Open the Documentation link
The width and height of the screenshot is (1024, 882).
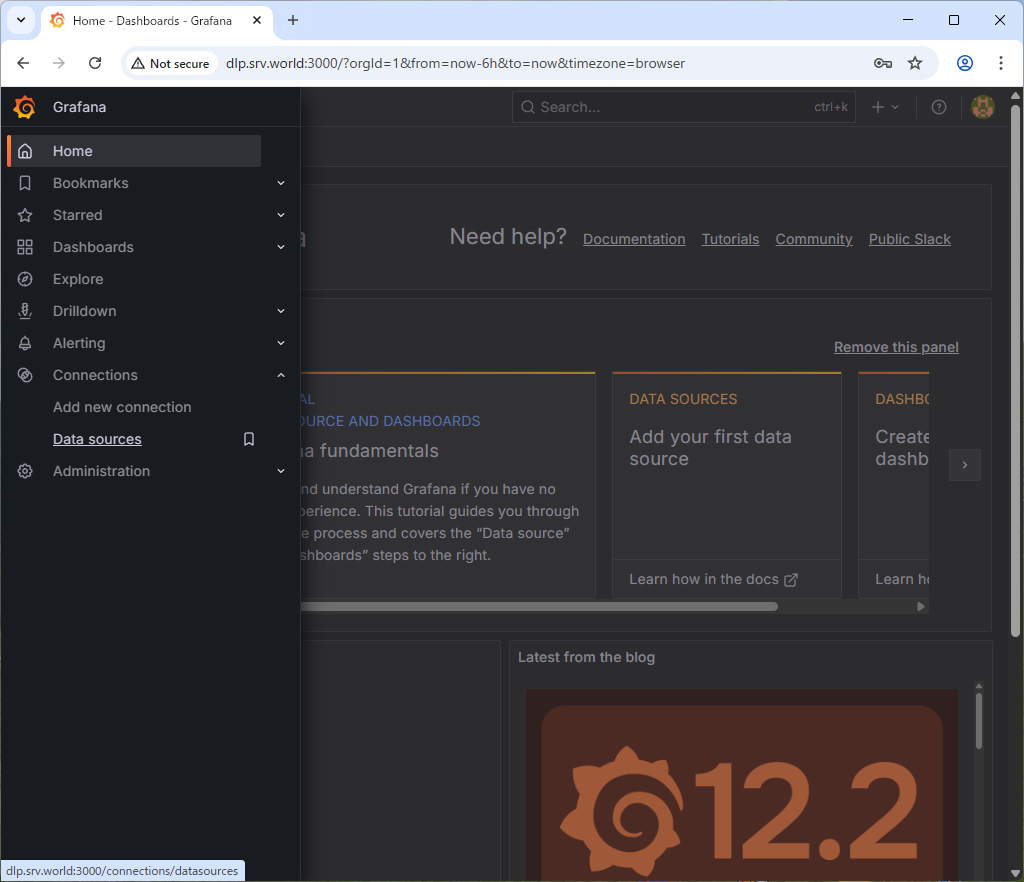tap(634, 239)
